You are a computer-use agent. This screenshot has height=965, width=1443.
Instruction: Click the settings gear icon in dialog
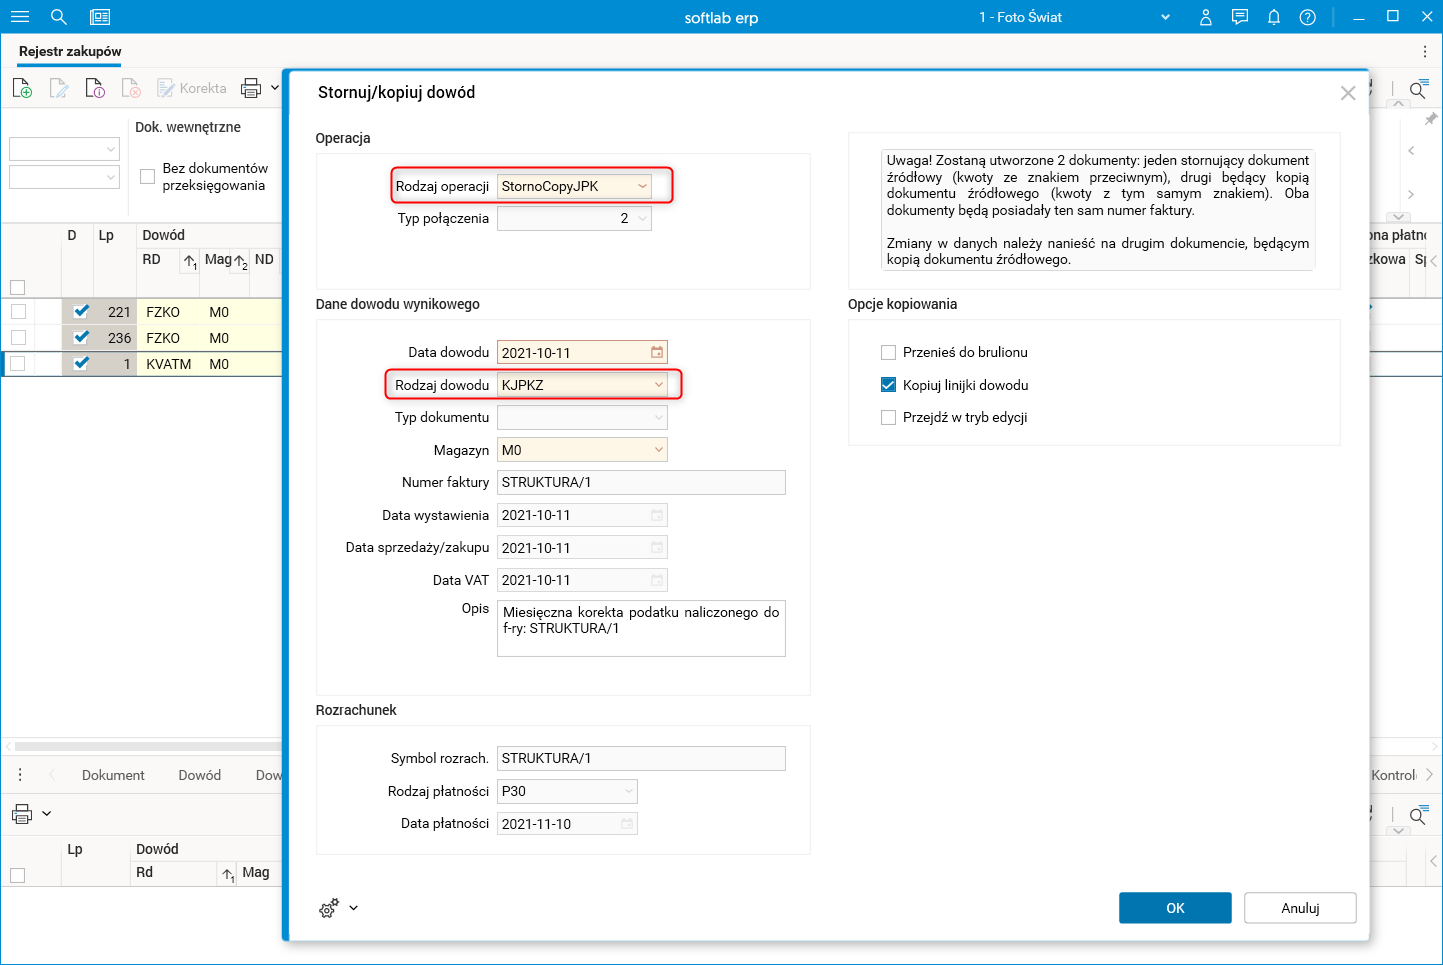pyautogui.click(x=329, y=908)
